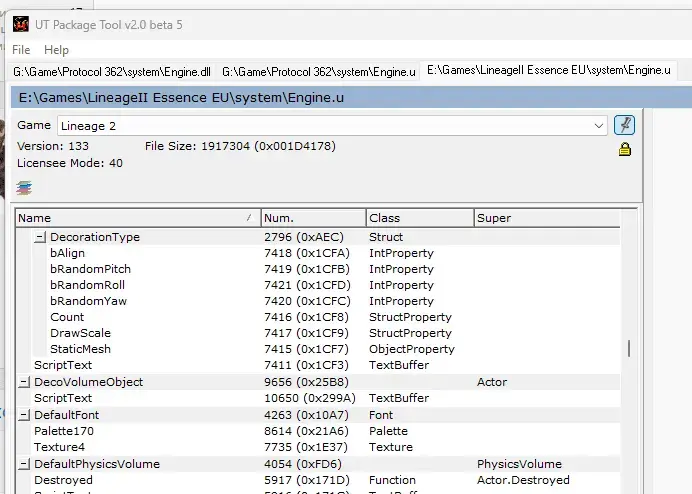
Task: Sort by the Super column header
Action: click(547, 218)
